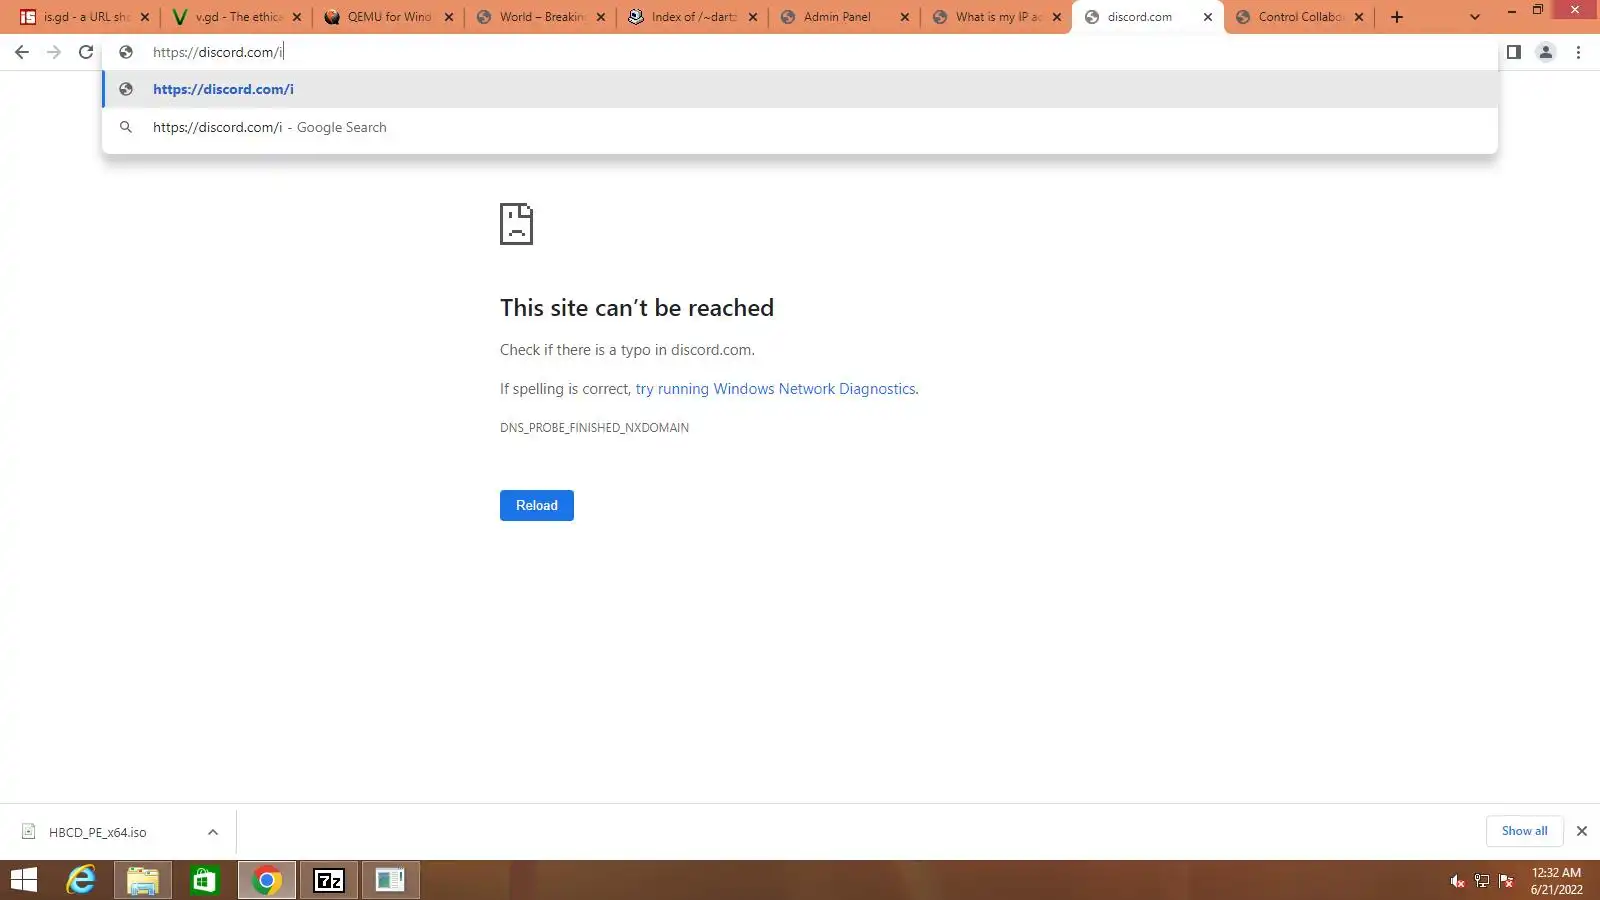The height and width of the screenshot is (900, 1600).
Task: Open the taskbar clock and date
Action: [1556, 881]
